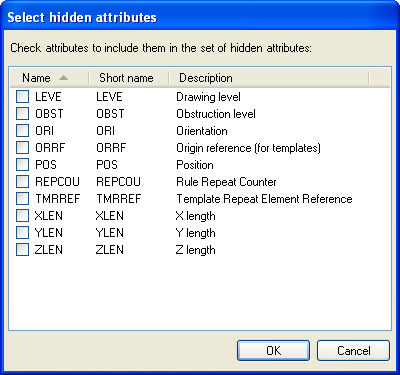The image size is (400, 375).
Task: Select the 'Drawing level' description cell
Action: click(208, 97)
